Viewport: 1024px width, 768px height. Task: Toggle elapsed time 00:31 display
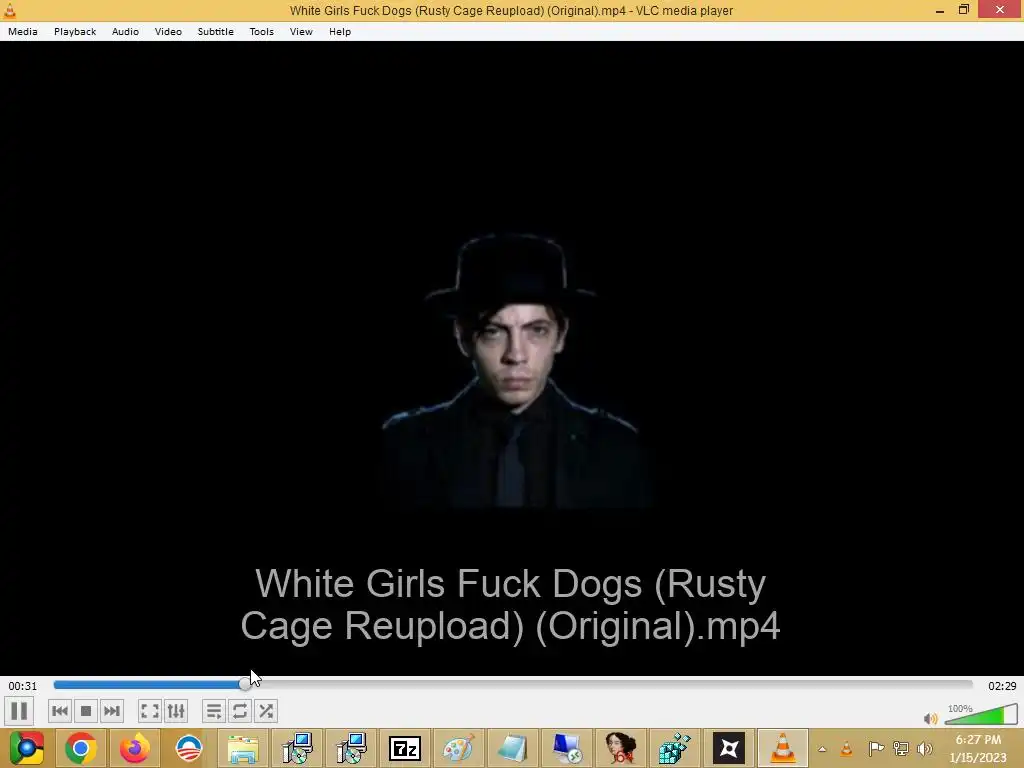tap(23, 686)
